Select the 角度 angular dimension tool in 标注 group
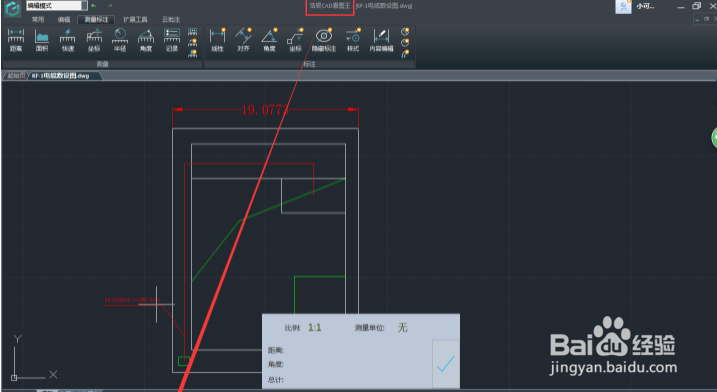 coord(269,40)
